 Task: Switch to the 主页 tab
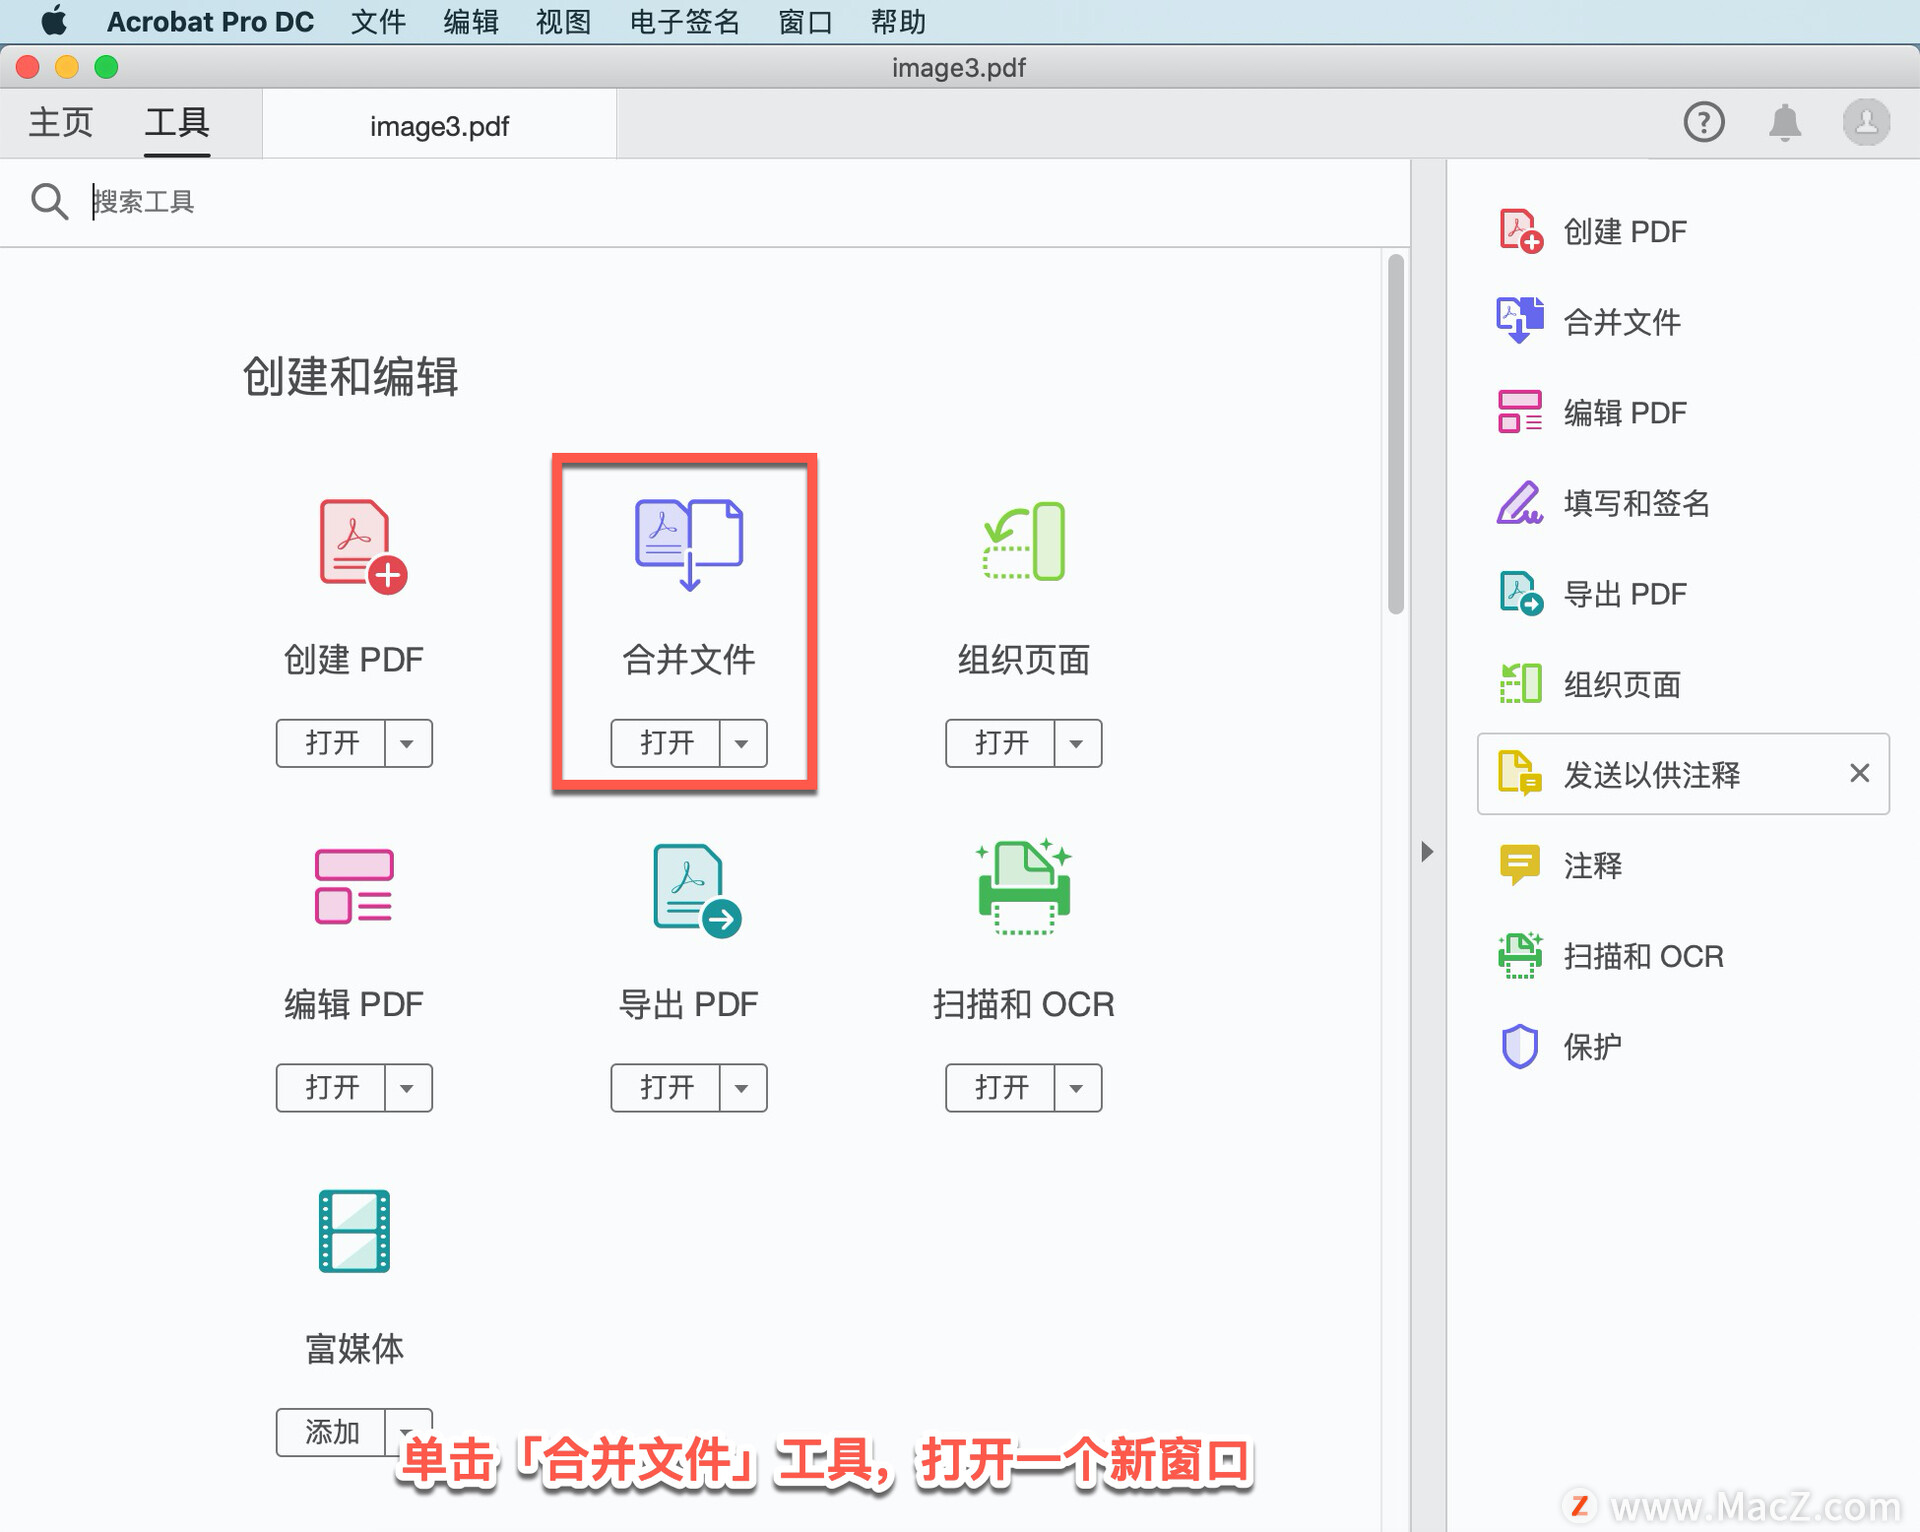point(60,123)
